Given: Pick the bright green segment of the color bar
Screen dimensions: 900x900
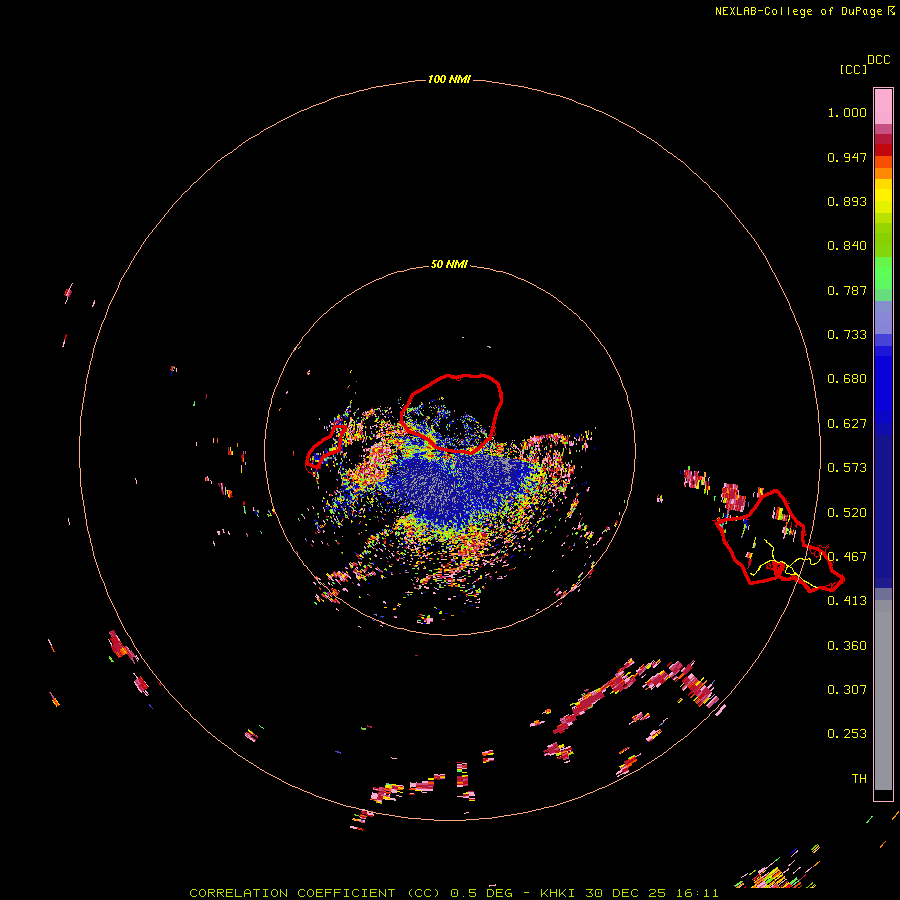Looking at the screenshot, I should point(883,273).
